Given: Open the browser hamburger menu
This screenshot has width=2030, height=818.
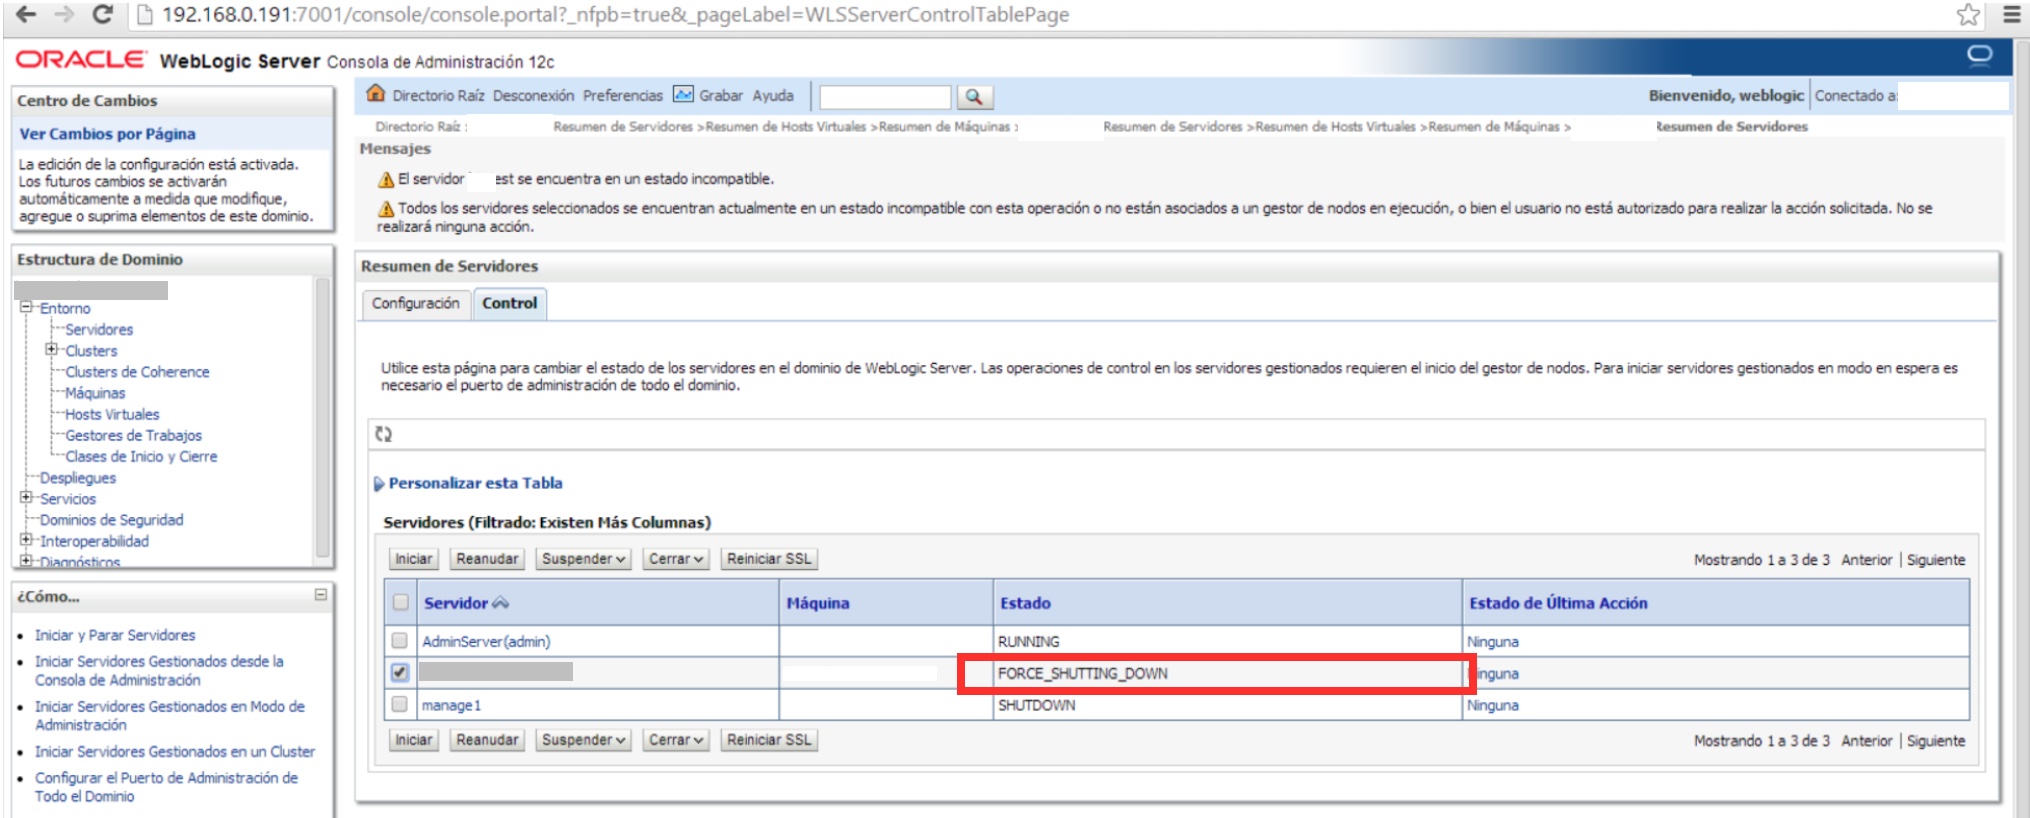Looking at the screenshot, I should click(x=2011, y=15).
